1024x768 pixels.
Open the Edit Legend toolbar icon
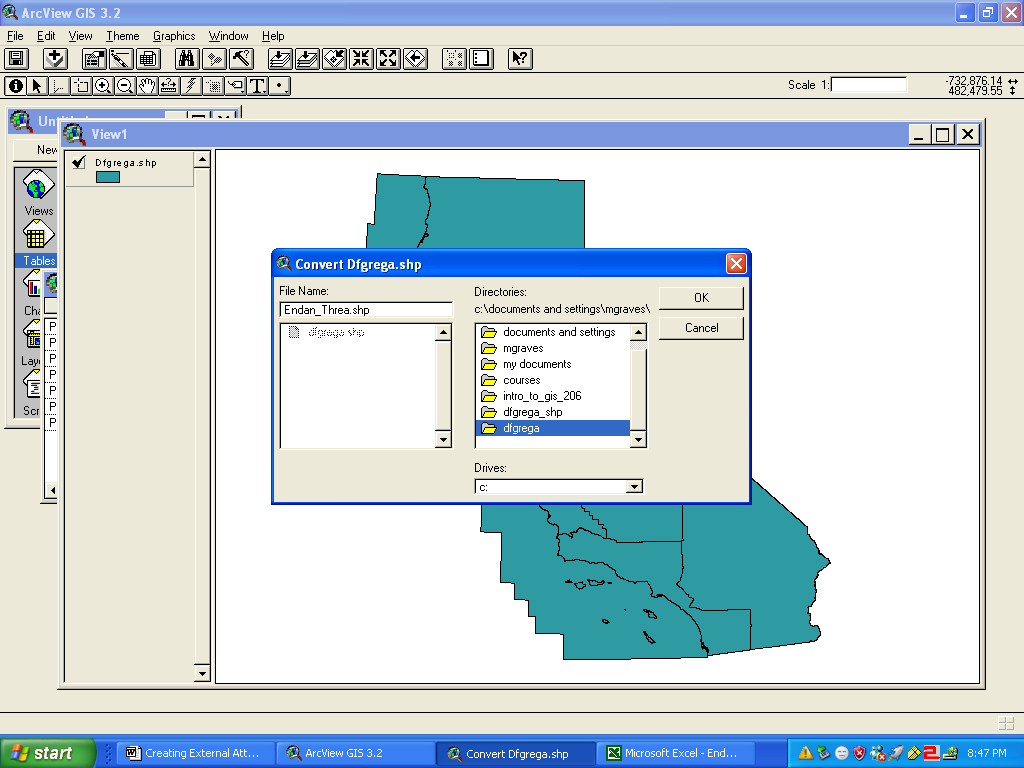click(x=121, y=59)
